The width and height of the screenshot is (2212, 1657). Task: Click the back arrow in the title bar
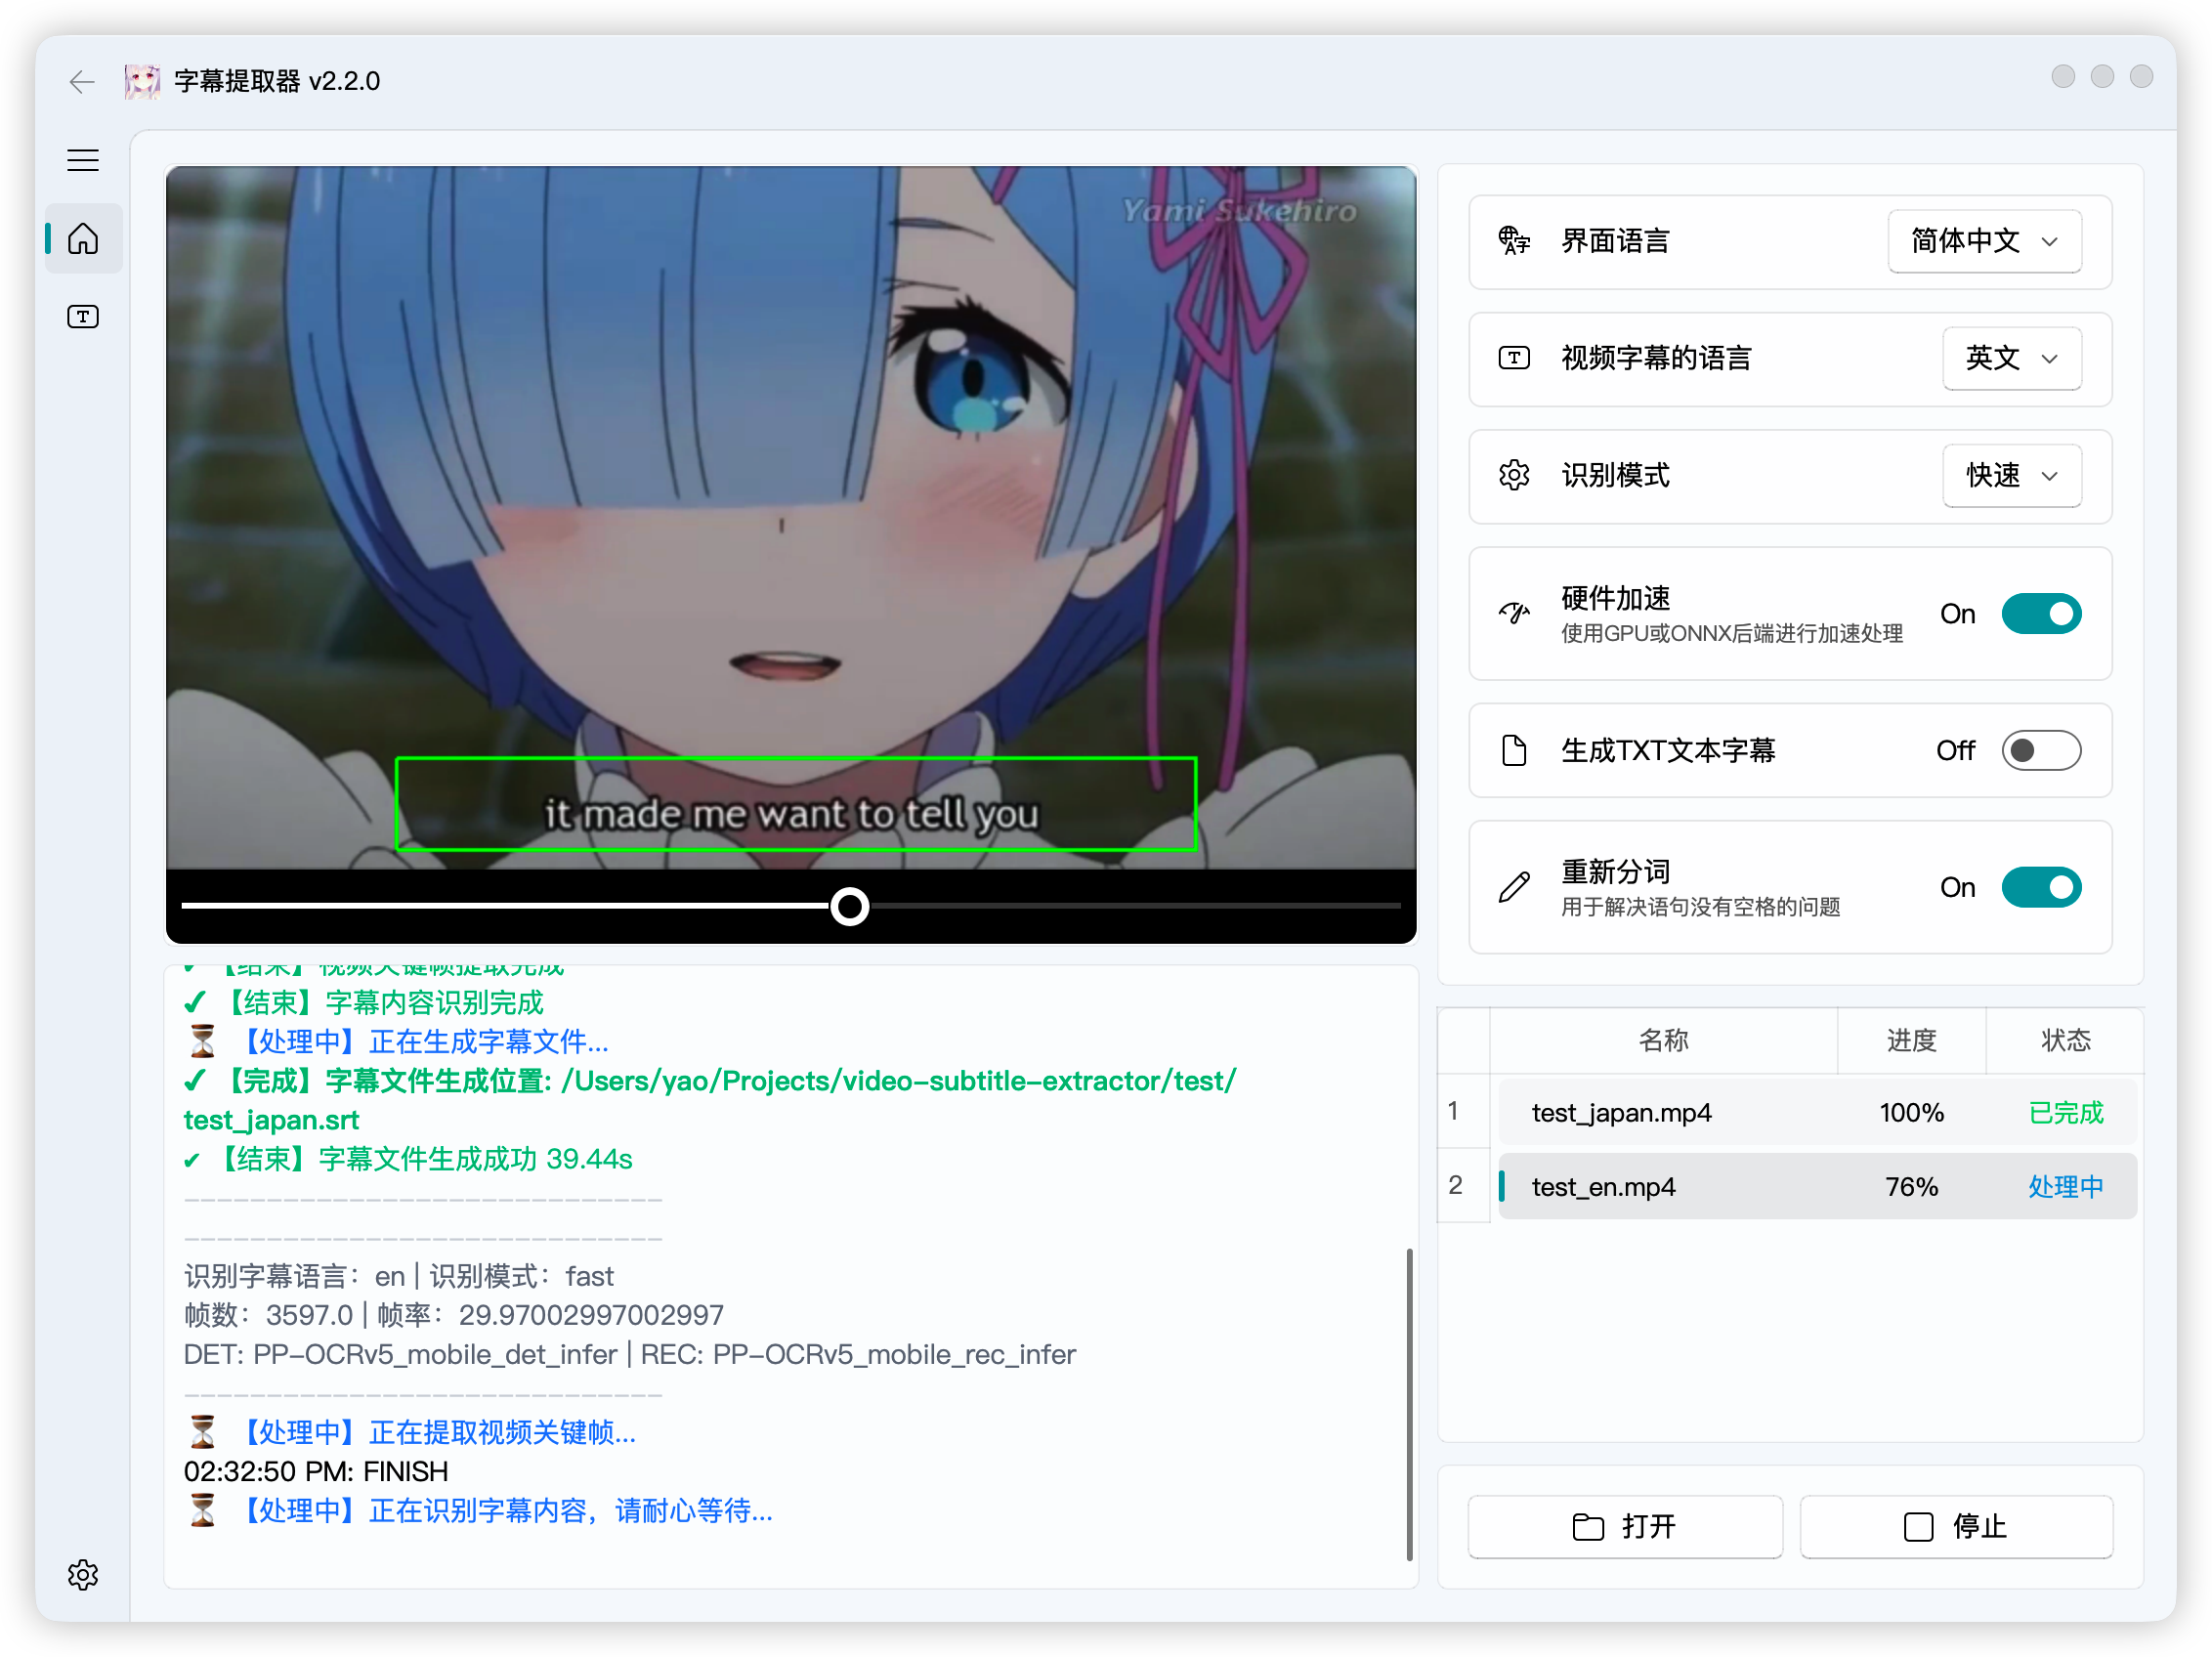pyautogui.click(x=81, y=81)
